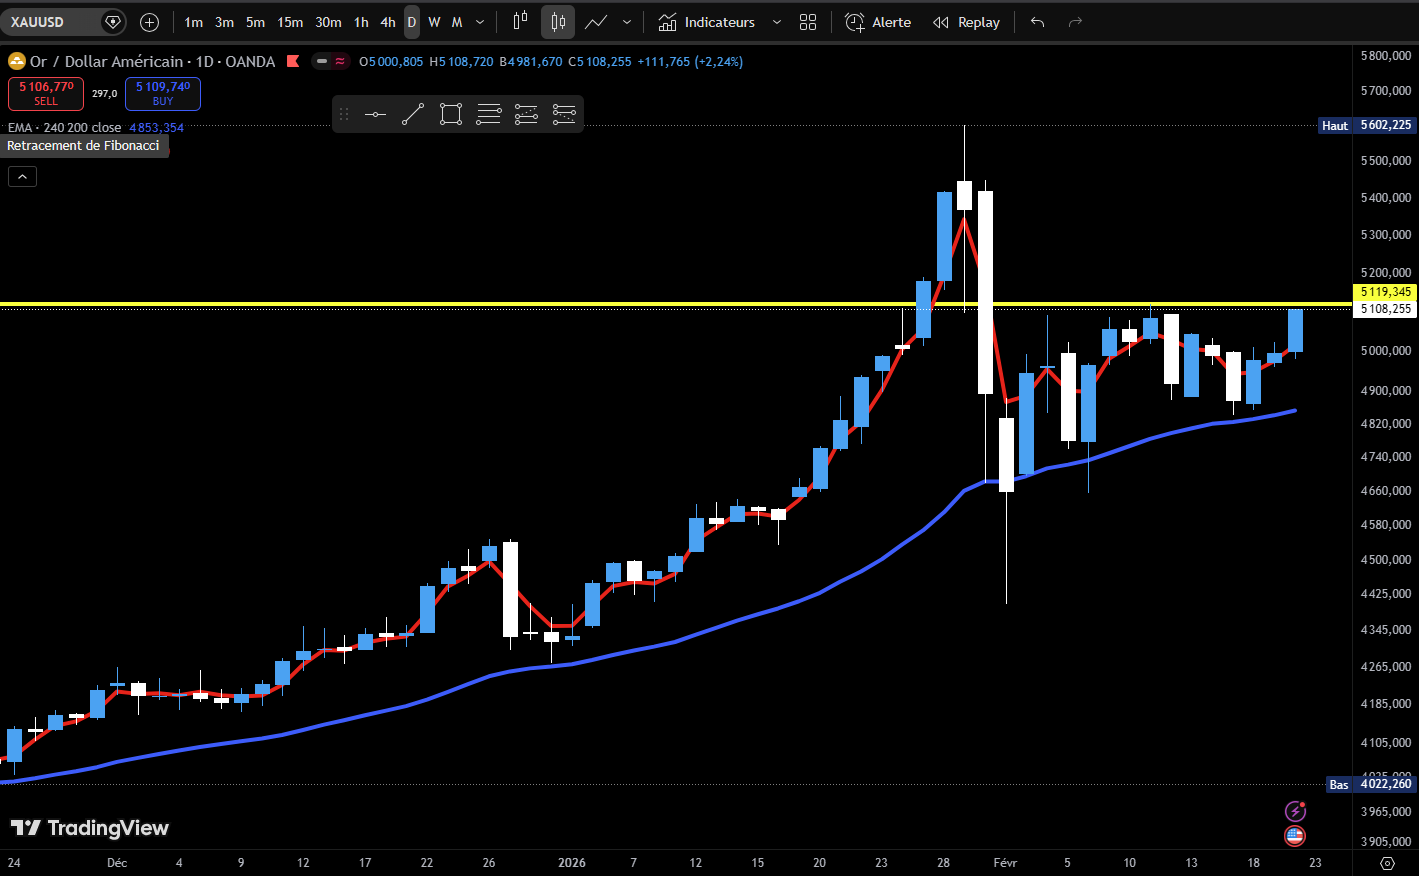Select the diagonal trend line tool
This screenshot has height=876, width=1419.
pos(413,114)
